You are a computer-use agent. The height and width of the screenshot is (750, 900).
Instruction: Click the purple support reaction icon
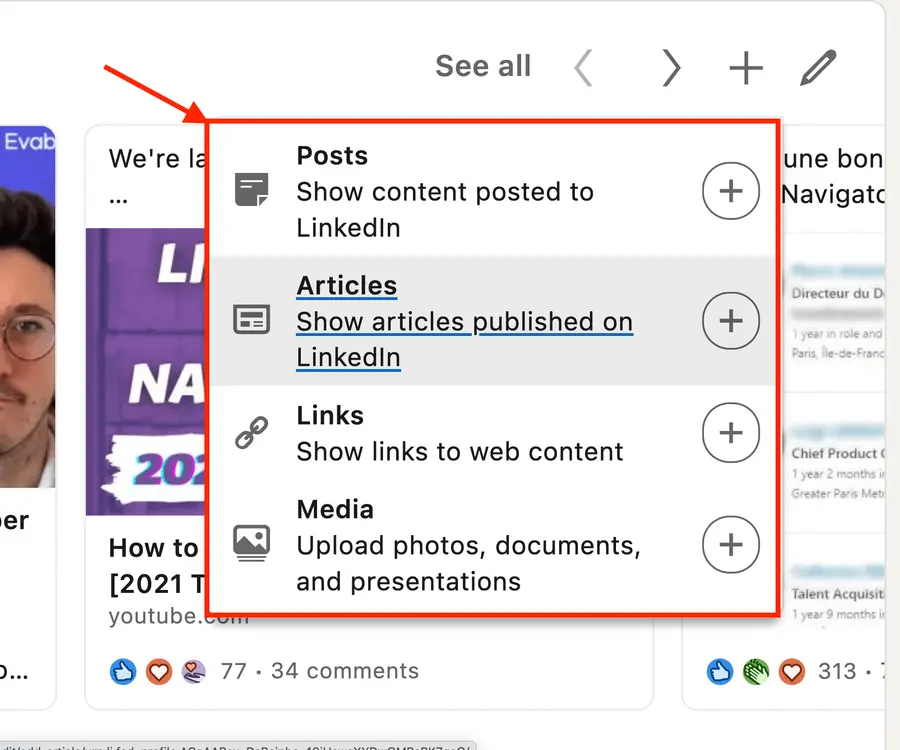192,672
